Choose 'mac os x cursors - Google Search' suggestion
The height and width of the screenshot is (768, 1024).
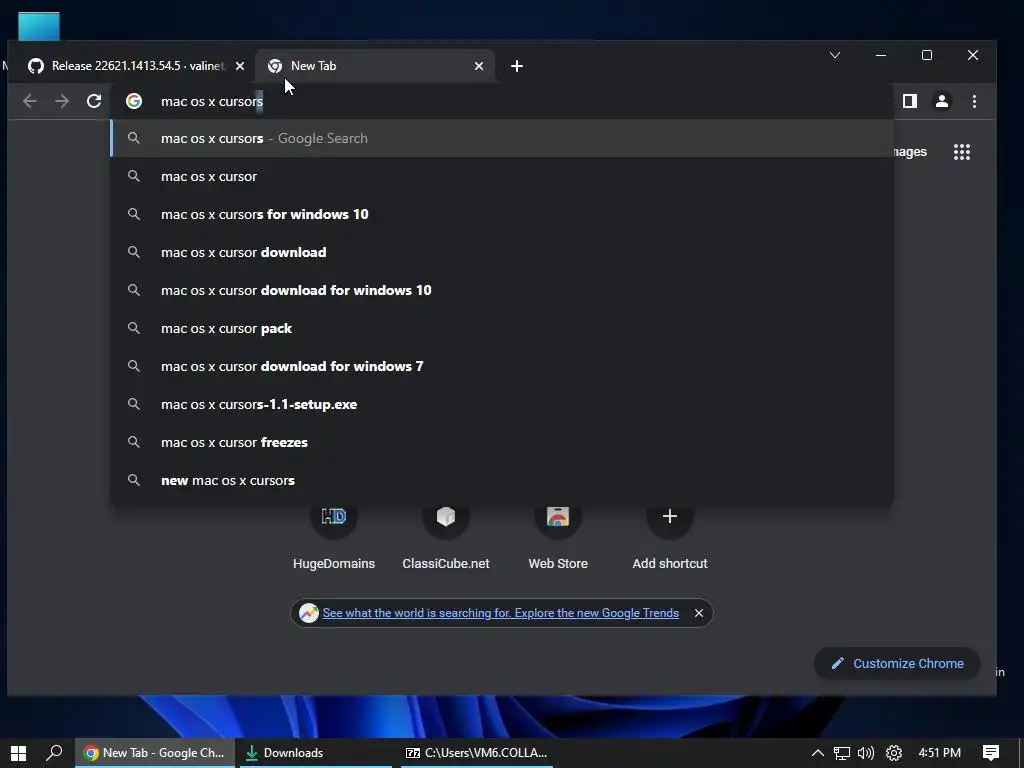pos(502,138)
